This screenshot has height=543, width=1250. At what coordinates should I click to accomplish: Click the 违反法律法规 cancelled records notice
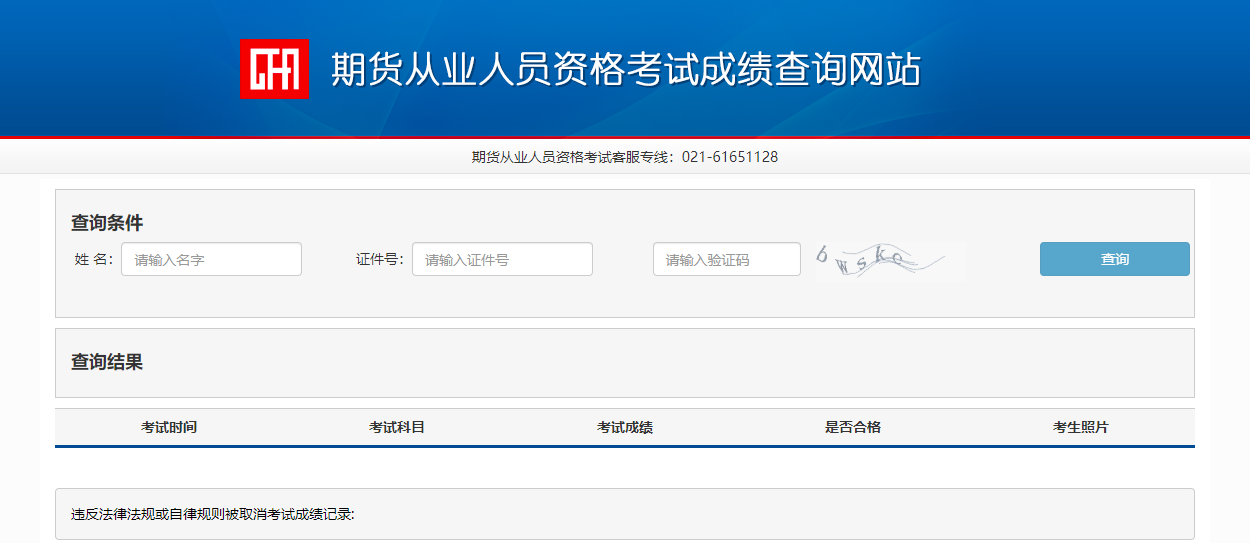click(x=213, y=515)
